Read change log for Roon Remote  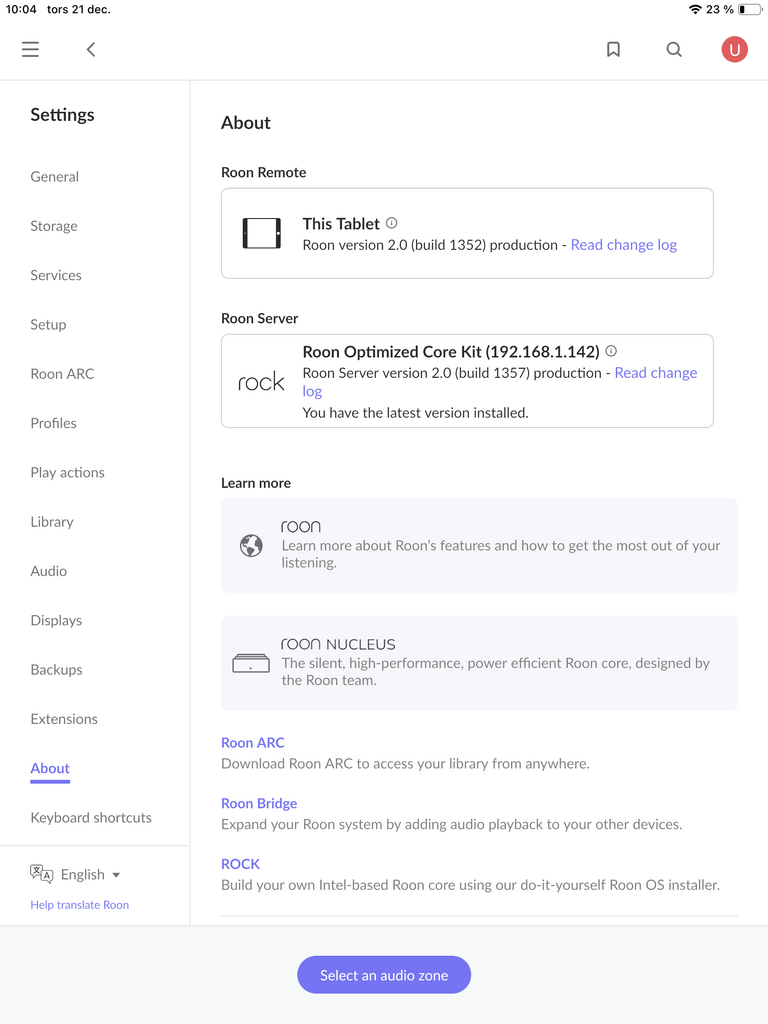(x=624, y=245)
